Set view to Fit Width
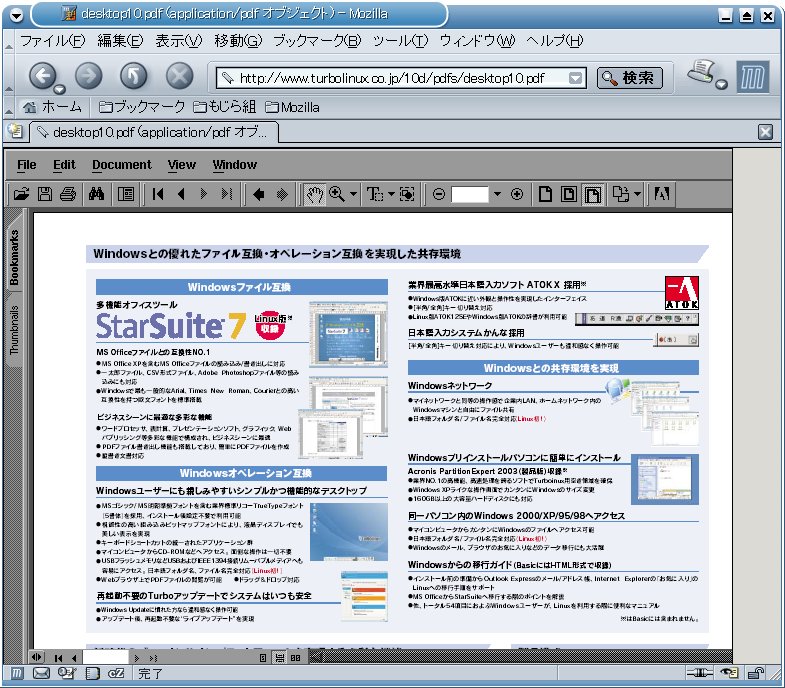 tap(593, 194)
